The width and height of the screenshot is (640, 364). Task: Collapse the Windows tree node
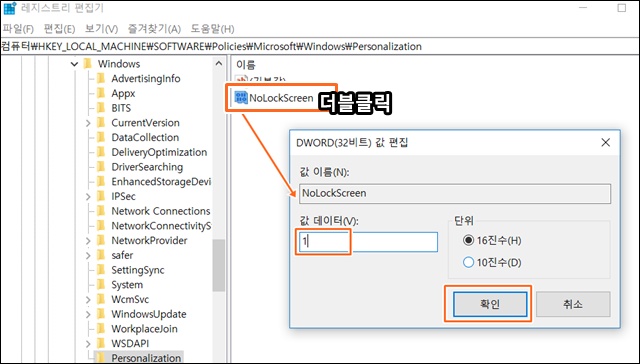coord(74,64)
